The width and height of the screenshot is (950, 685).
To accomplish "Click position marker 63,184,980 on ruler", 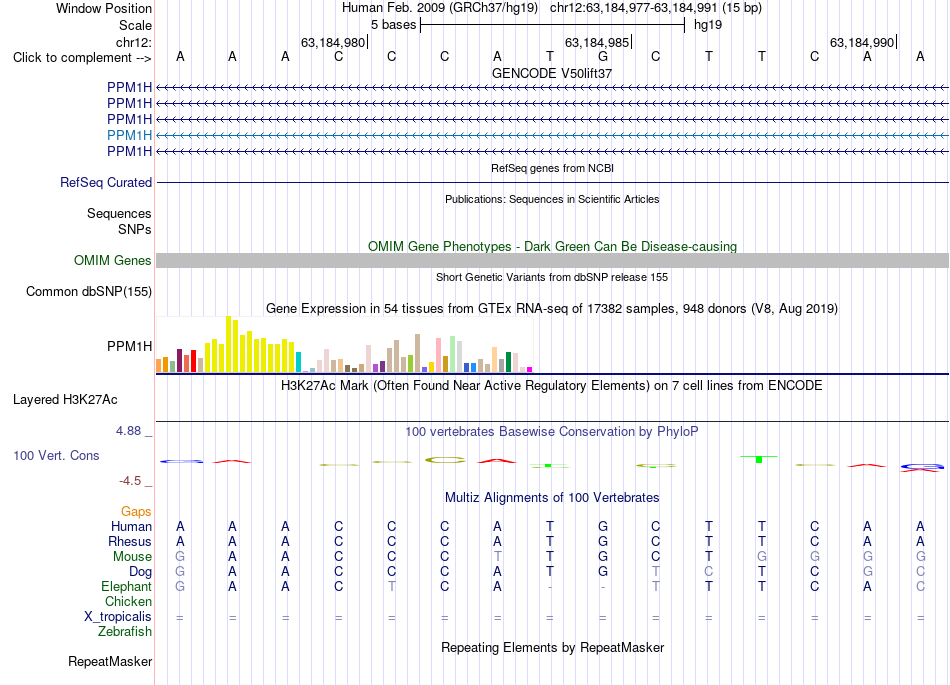I will (333, 42).
